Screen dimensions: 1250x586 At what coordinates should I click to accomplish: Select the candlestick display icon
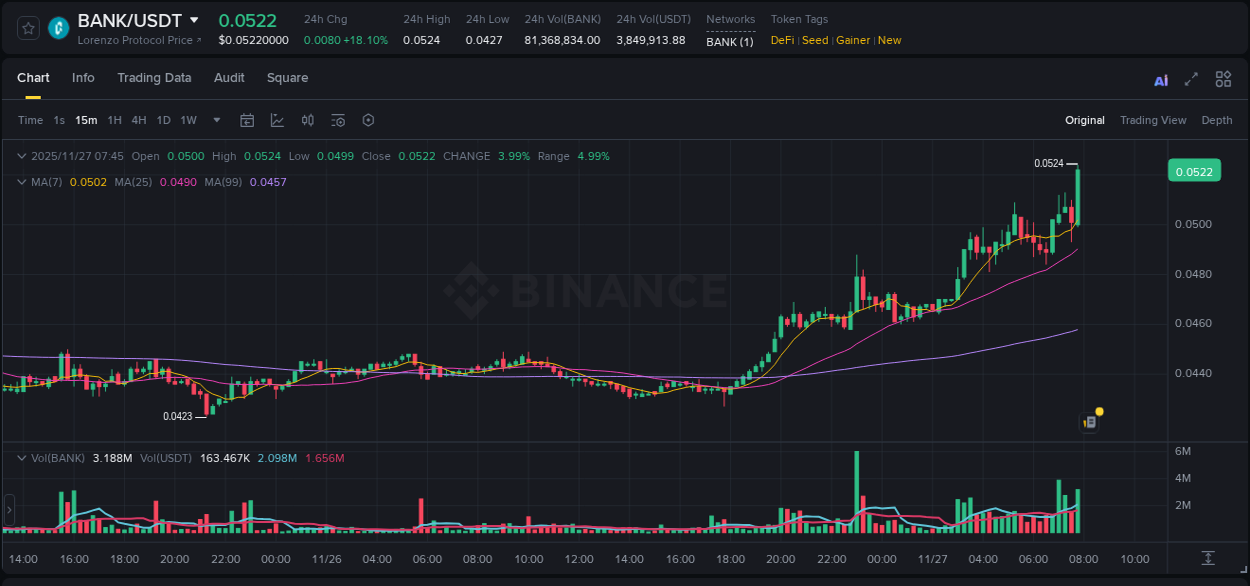pyautogui.click(x=307, y=120)
